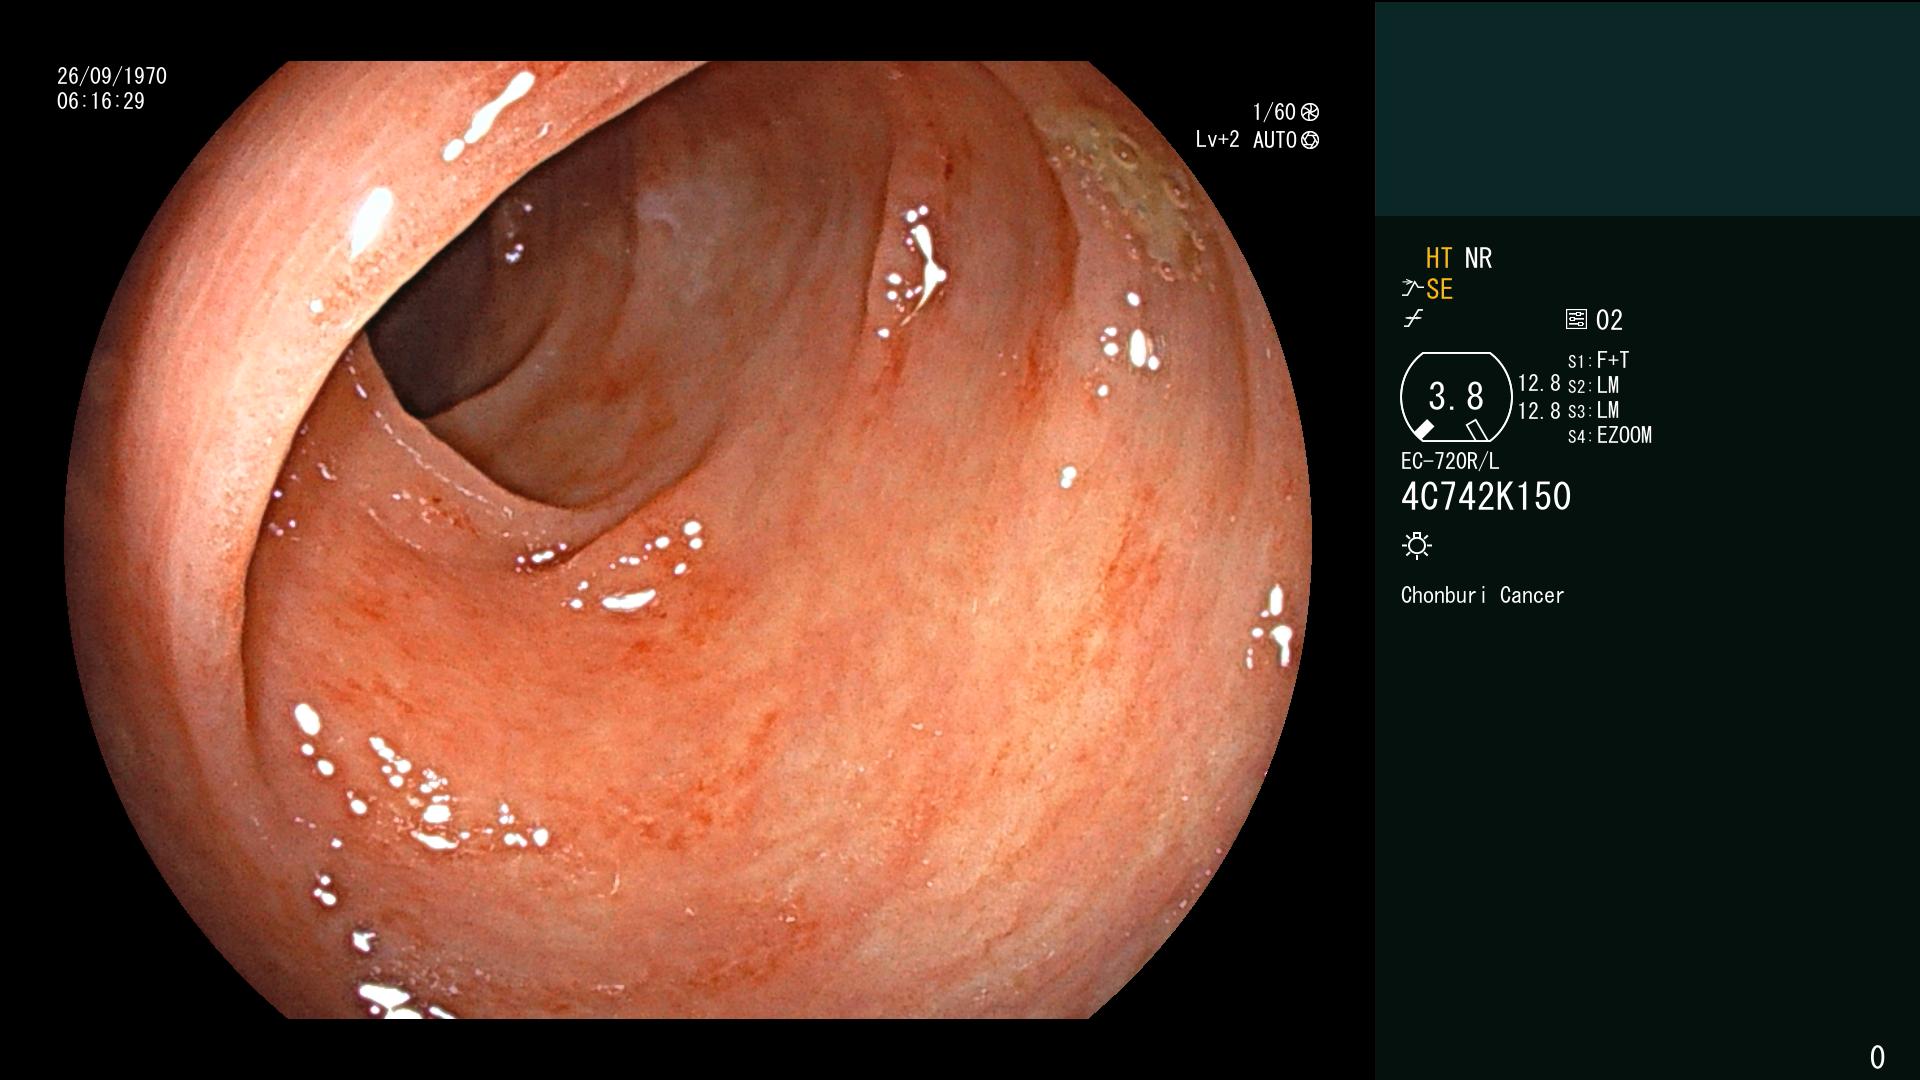Click the upper 12.8 diameter value

(x=1539, y=383)
